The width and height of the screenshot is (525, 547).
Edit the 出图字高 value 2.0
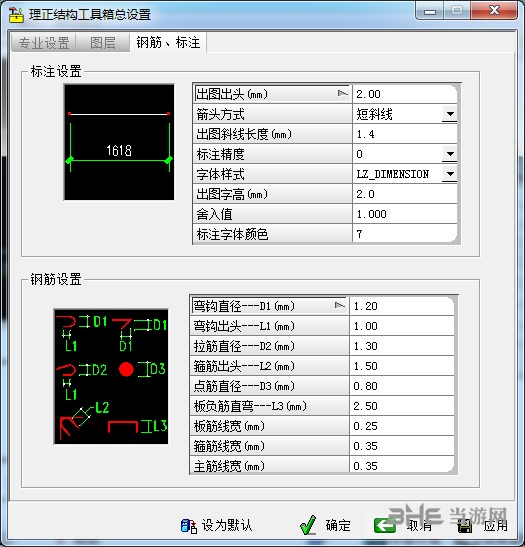pos(405,194)
